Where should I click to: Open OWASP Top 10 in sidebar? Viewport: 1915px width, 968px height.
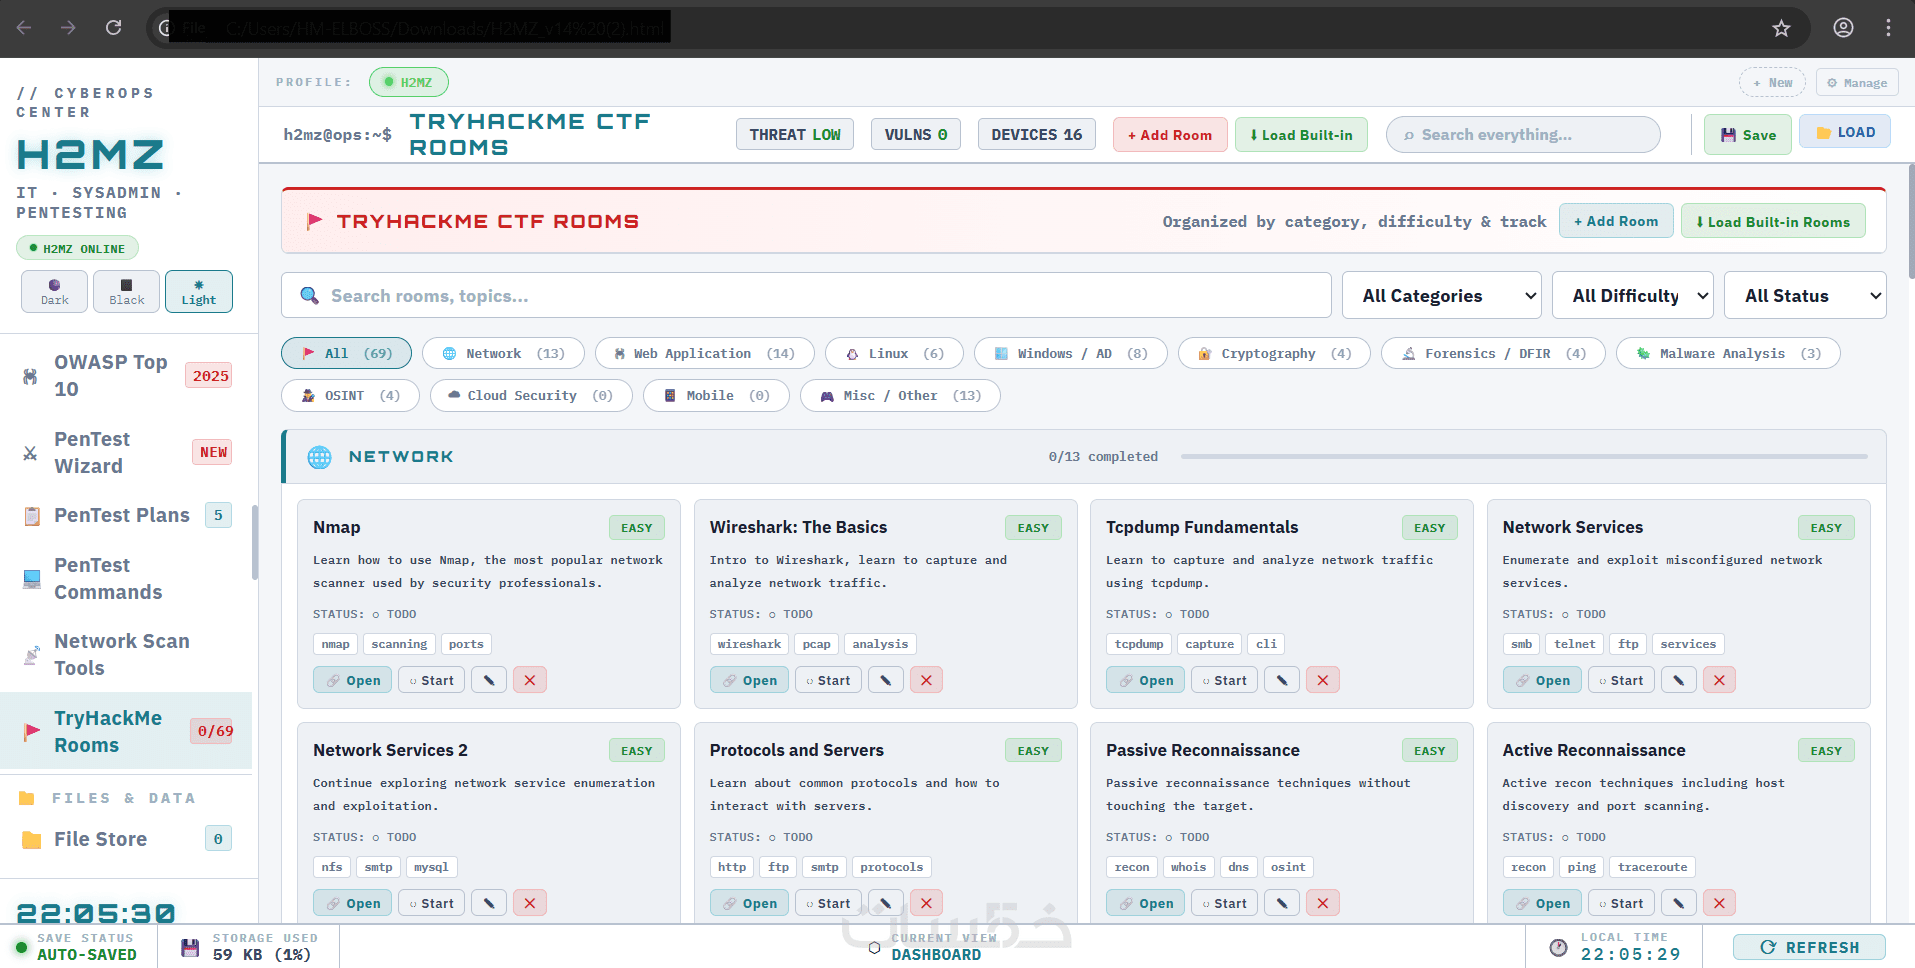pos(126,376)
